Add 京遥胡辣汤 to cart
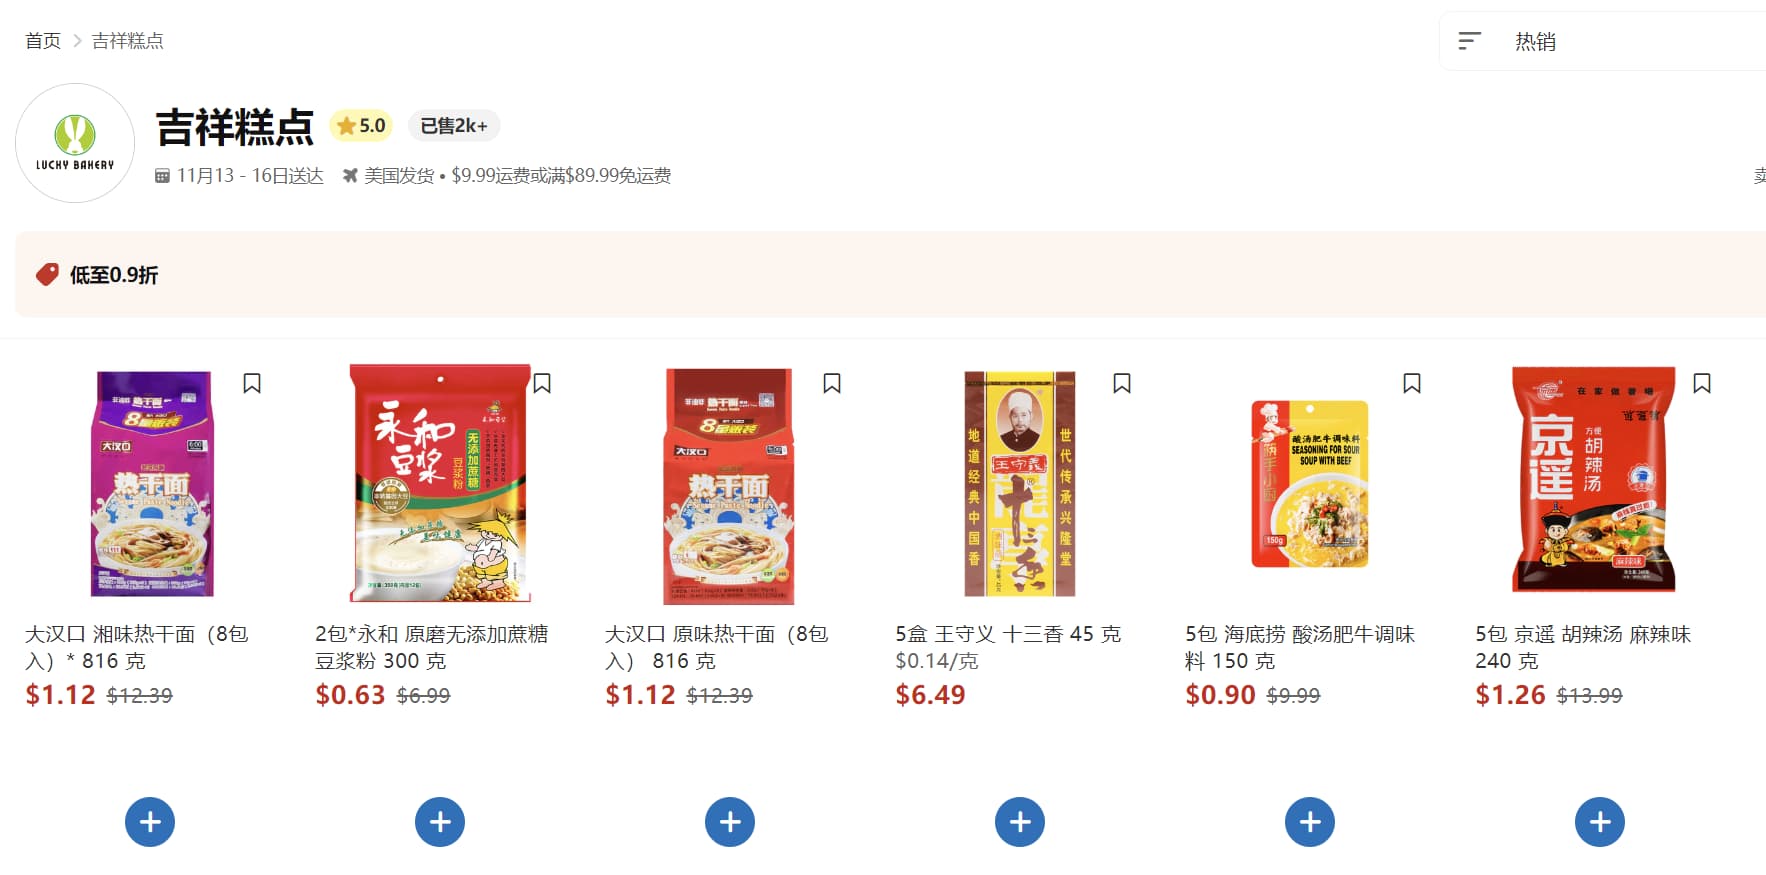Screen dimensions: 1766x875 pyautogui.click(x=1600, y=822)
